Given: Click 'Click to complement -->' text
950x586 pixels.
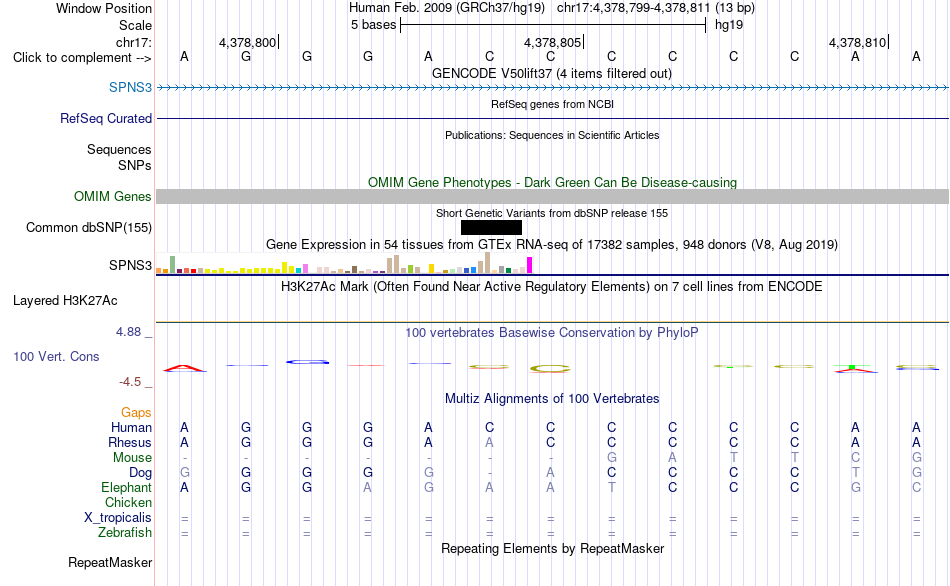Looking at the screenshot, I should tap(82, 58).
